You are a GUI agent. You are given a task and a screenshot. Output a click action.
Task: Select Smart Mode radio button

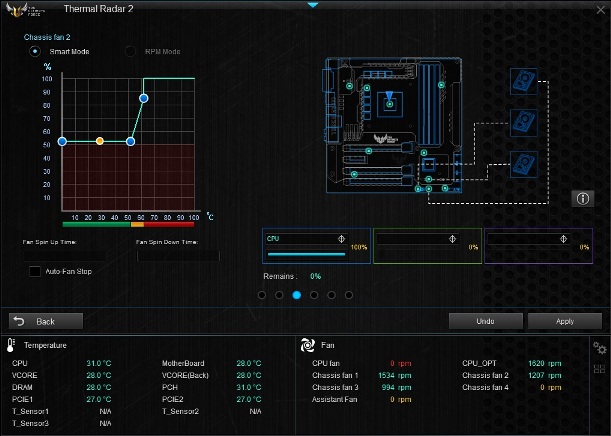[x=35, y=51]
